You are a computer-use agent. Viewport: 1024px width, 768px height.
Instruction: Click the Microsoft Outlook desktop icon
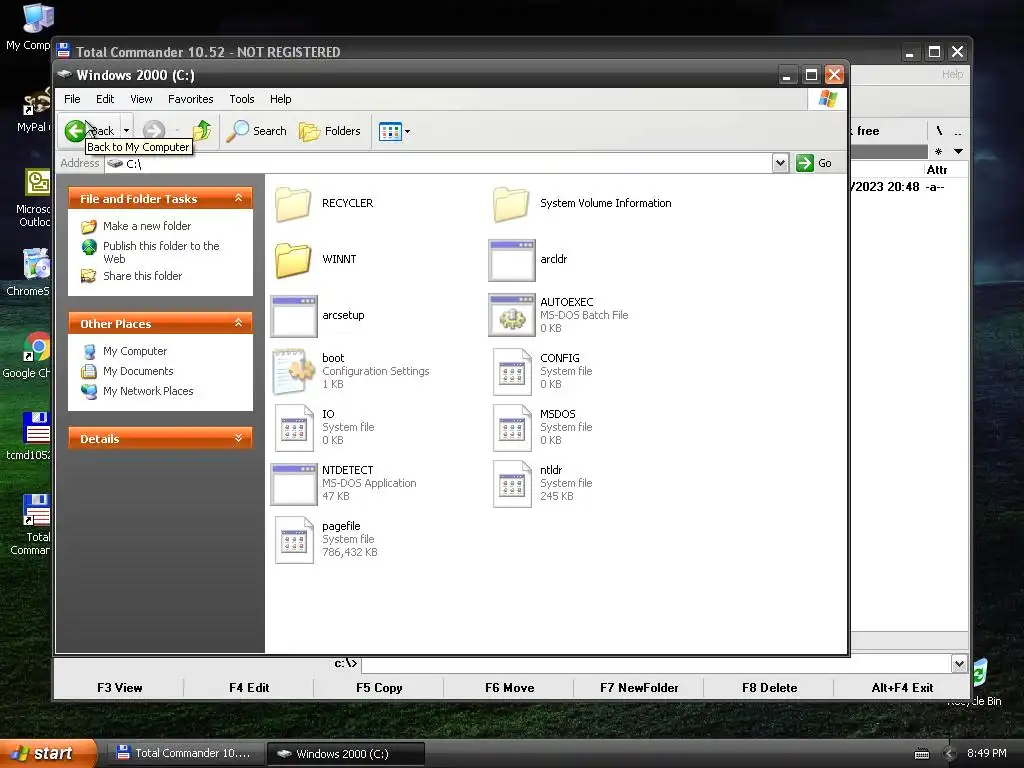(37, 183)
